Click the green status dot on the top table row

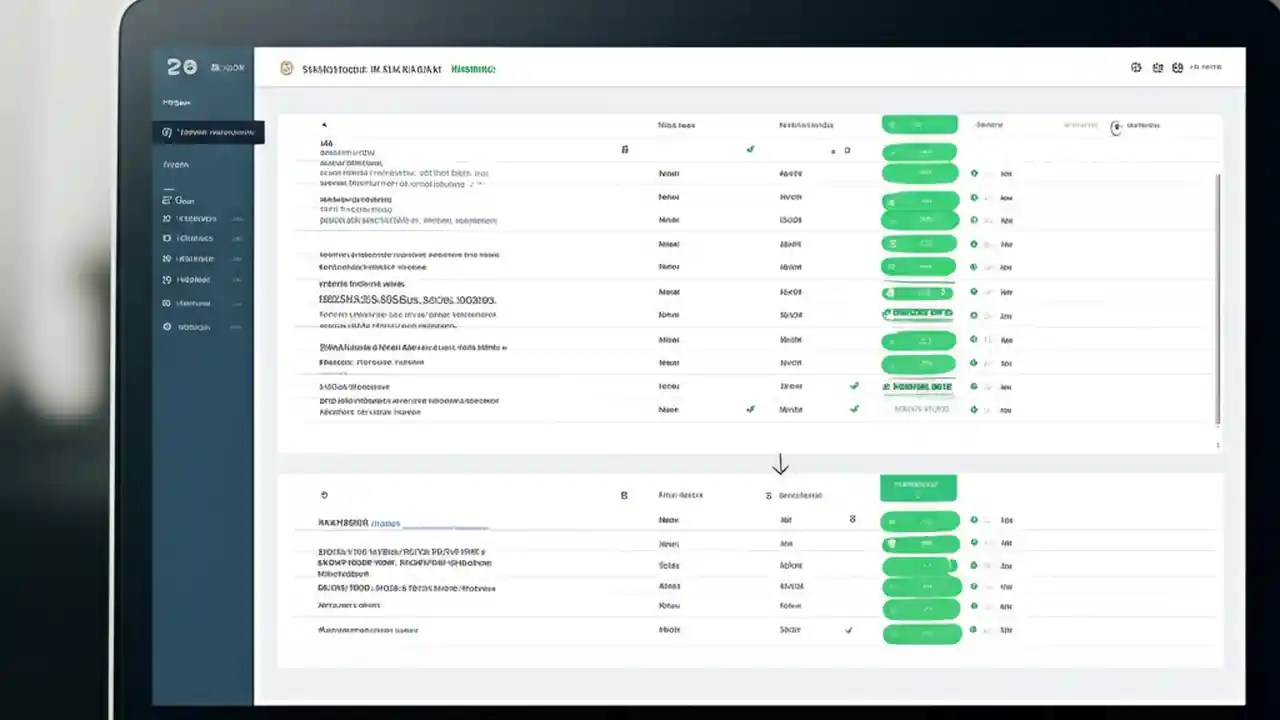pyautogui.click(x=974, y=172)
